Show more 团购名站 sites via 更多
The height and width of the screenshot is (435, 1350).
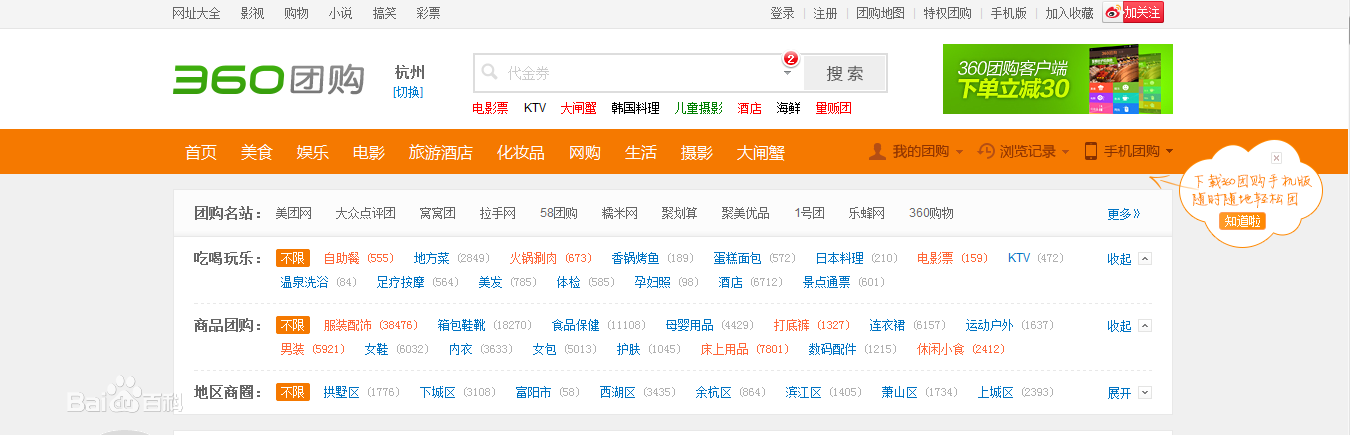(x=1124, y=214)
